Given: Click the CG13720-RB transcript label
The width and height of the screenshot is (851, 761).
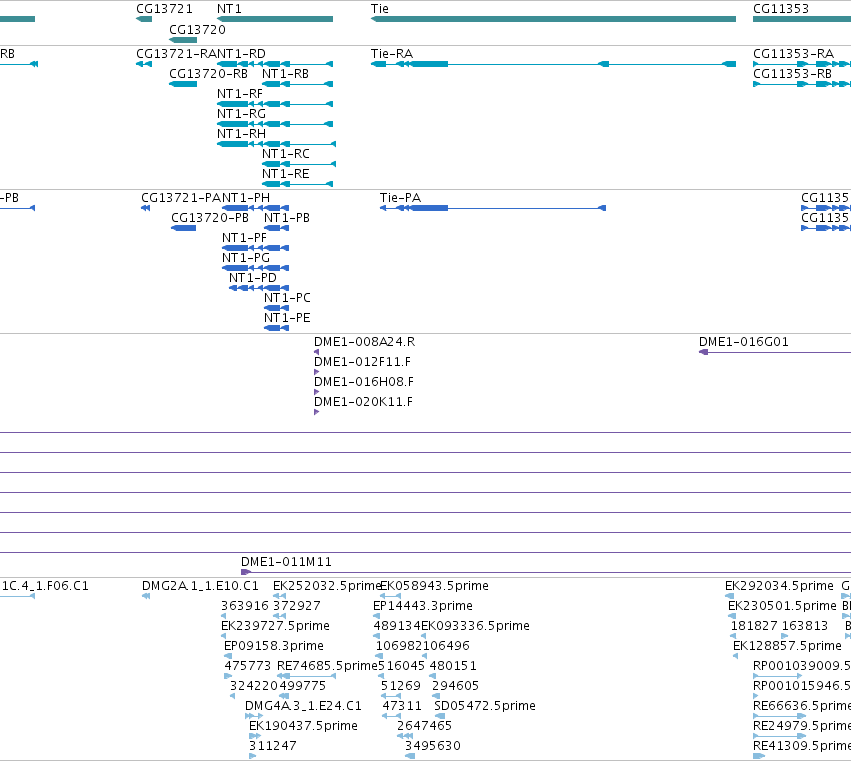Looking at the screenshot, I should (x=208, y=74).
